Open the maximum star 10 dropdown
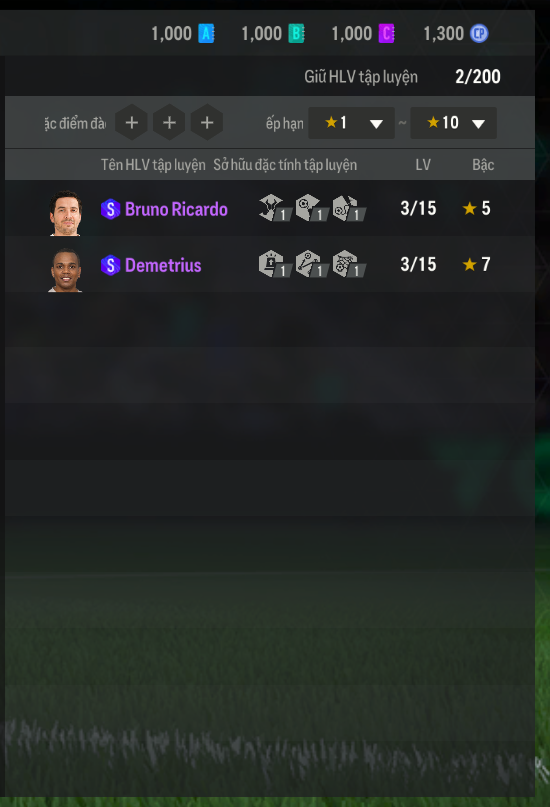Screen dimensions: 550x807 click(x=453, y=123)
